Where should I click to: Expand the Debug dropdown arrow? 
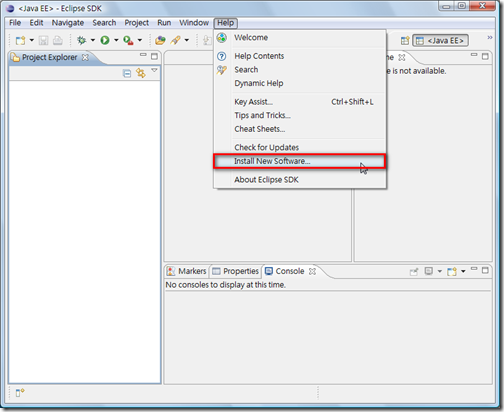[93, 40]
